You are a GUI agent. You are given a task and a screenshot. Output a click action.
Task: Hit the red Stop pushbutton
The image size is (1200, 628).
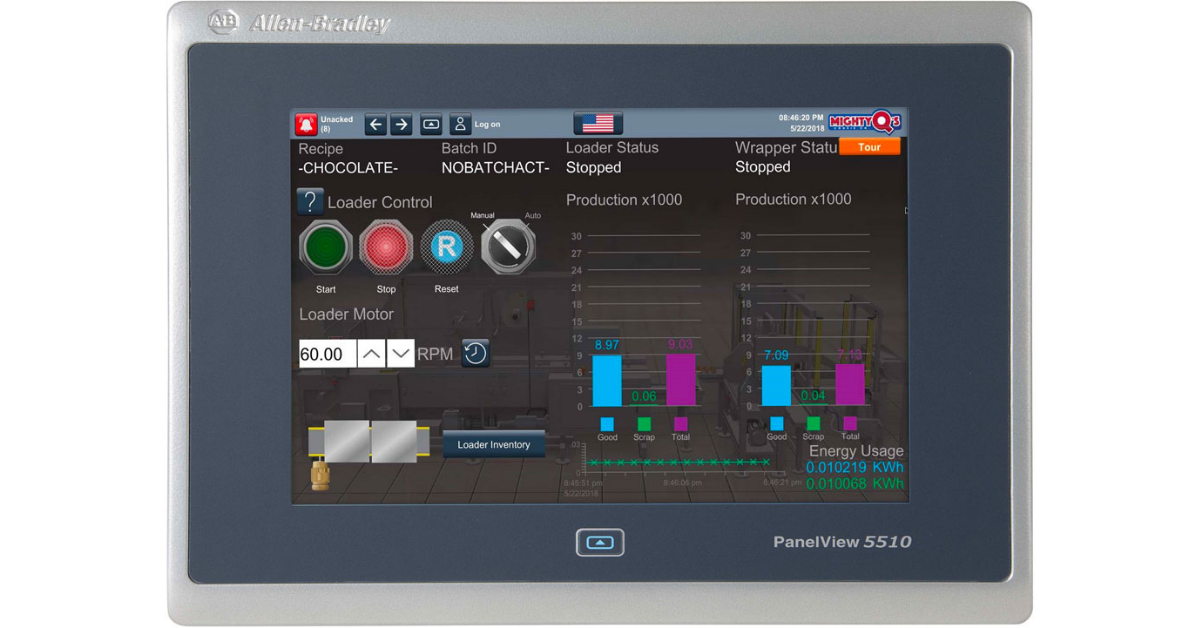[386, 246]
